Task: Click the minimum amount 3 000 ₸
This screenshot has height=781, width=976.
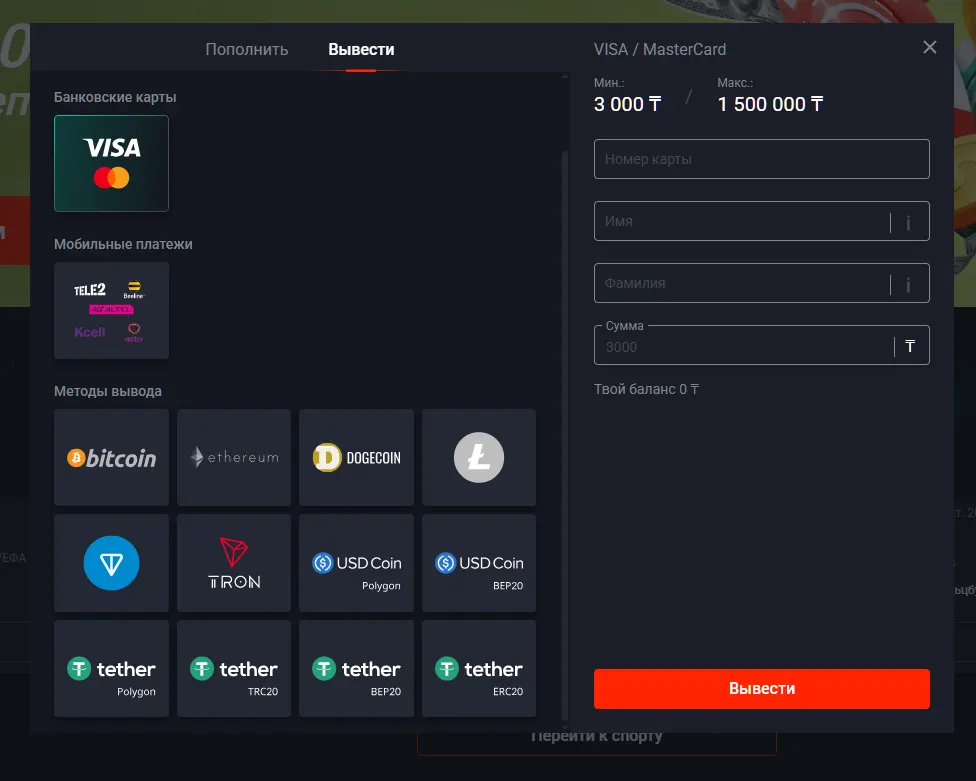Action: click(627, 104)
